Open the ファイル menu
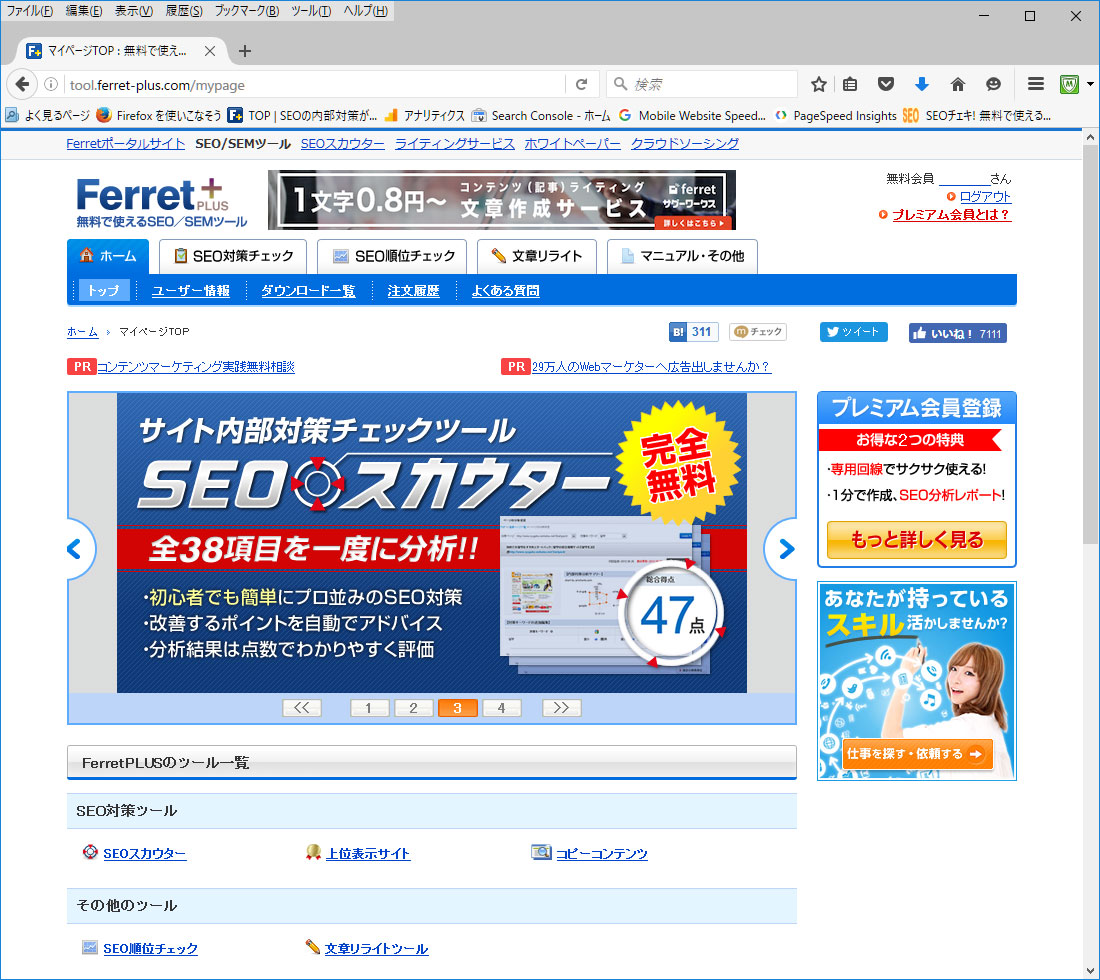Image resolution: width=1100 pixels, height=980 pixels. [29, 11]
